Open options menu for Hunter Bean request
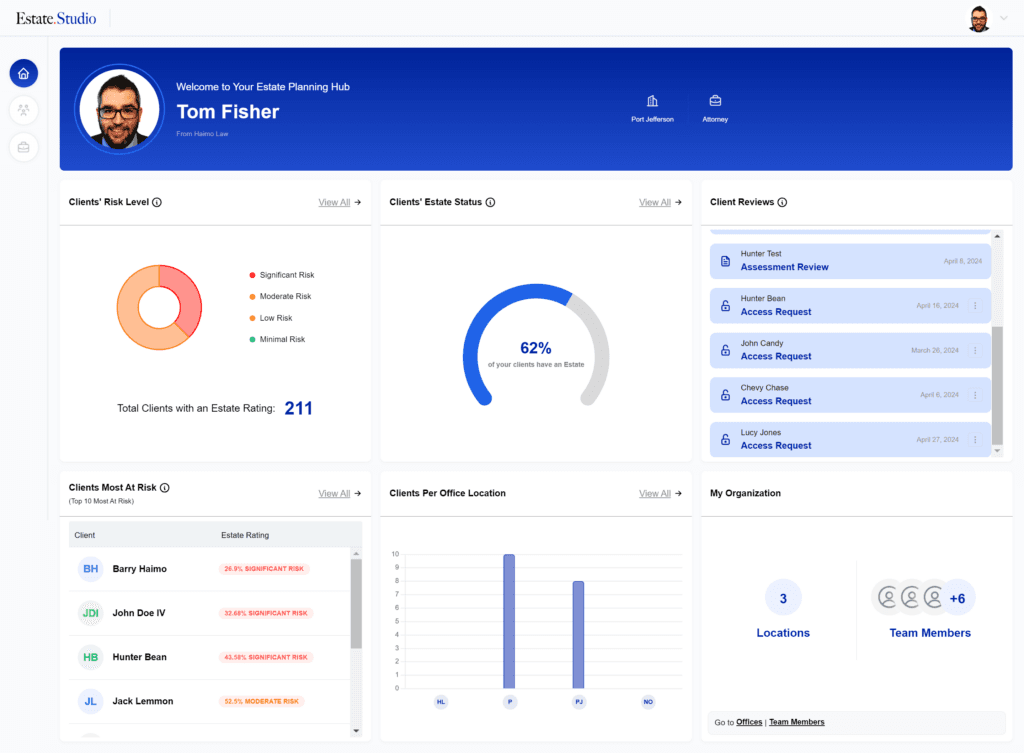The height and width of the screenshot is (753, 1024). coord(975,306)
